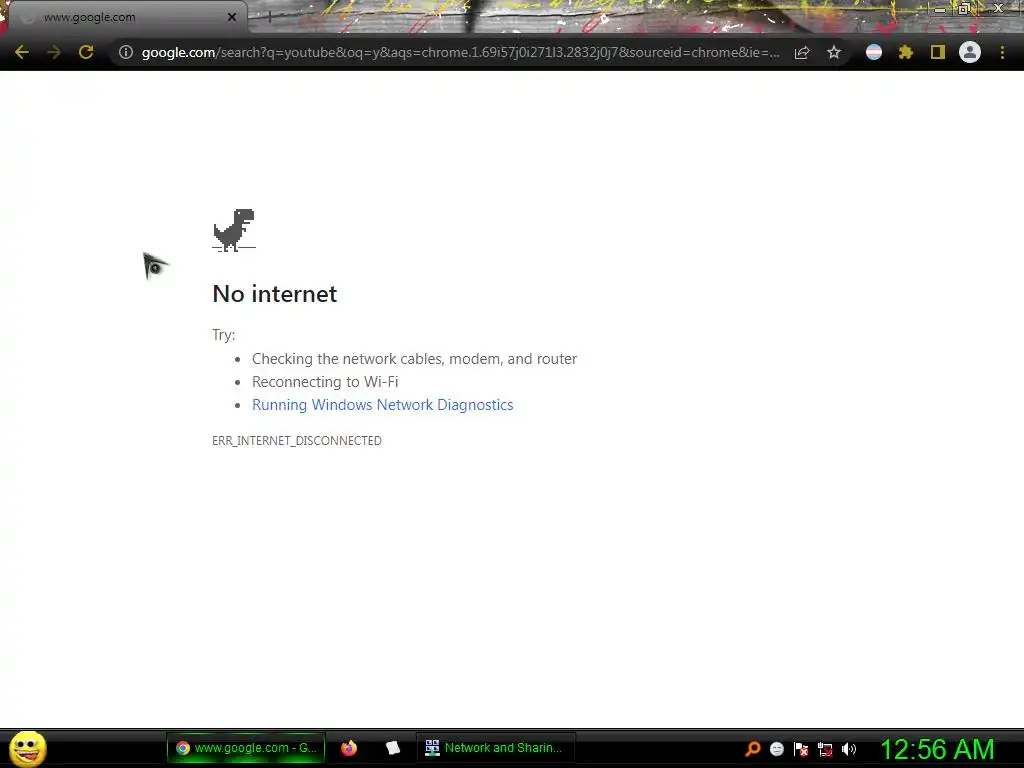
Task: Open the volume speaker tray icon
Action: (848, 749)
